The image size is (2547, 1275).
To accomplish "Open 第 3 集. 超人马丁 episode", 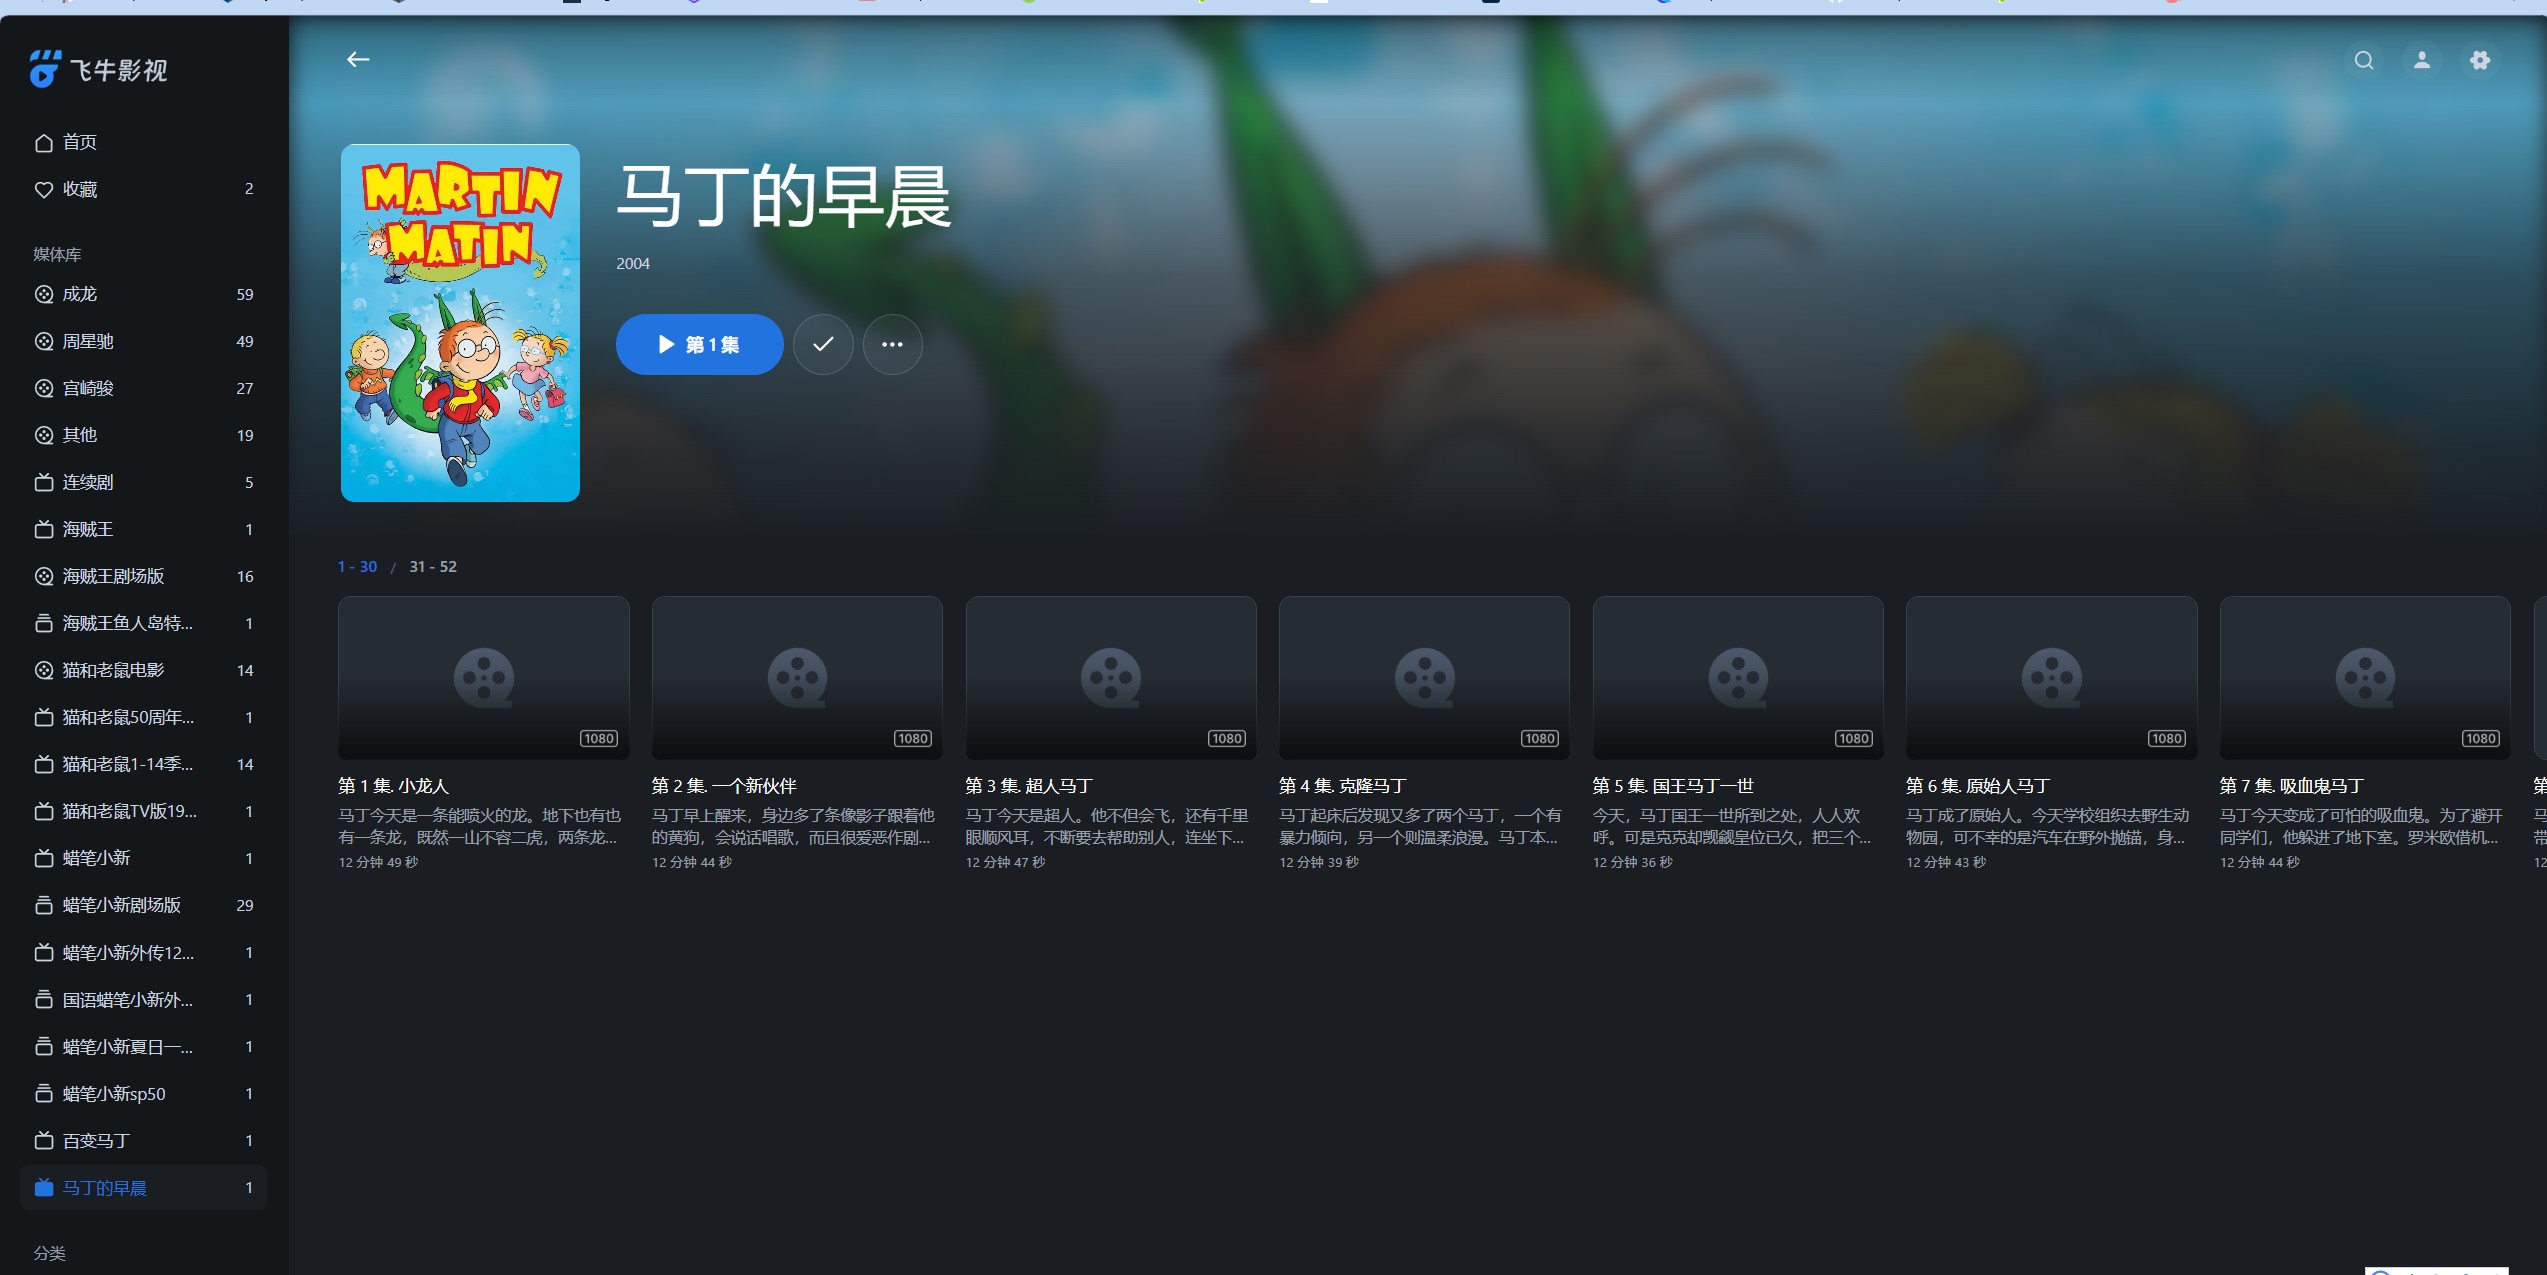I will point(1110,677).
